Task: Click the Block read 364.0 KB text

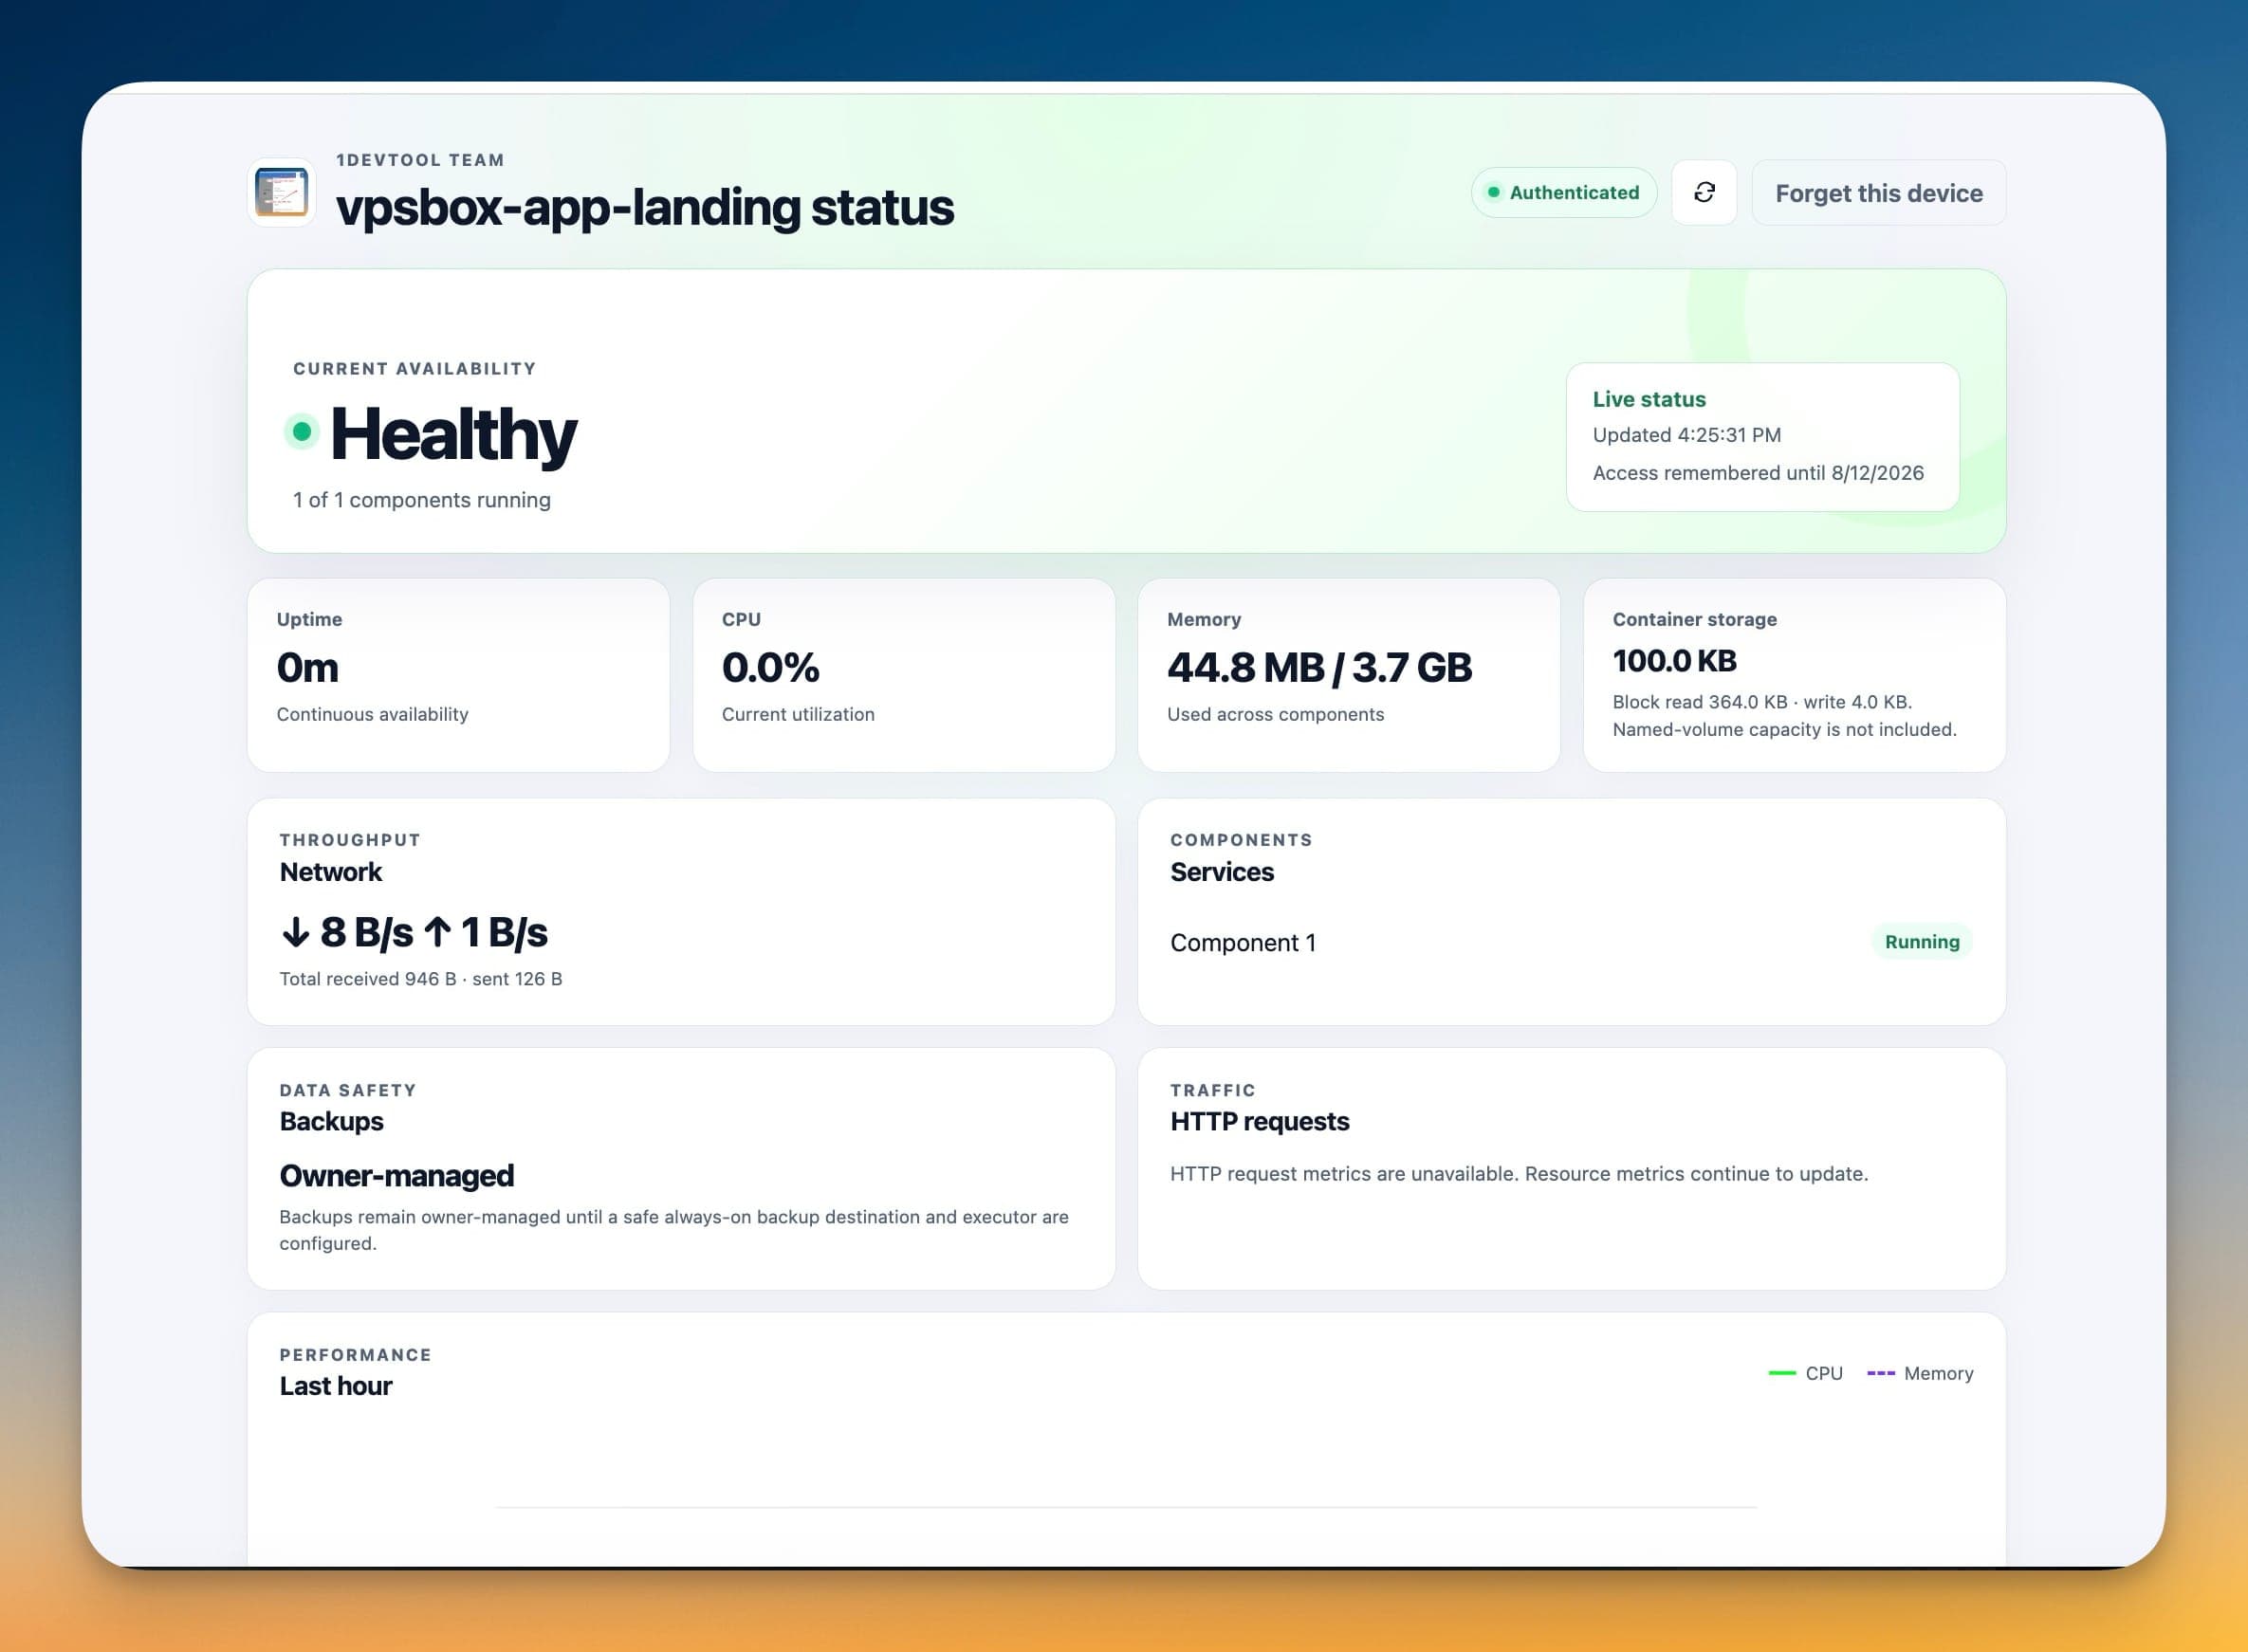Action: [1700, 702]
